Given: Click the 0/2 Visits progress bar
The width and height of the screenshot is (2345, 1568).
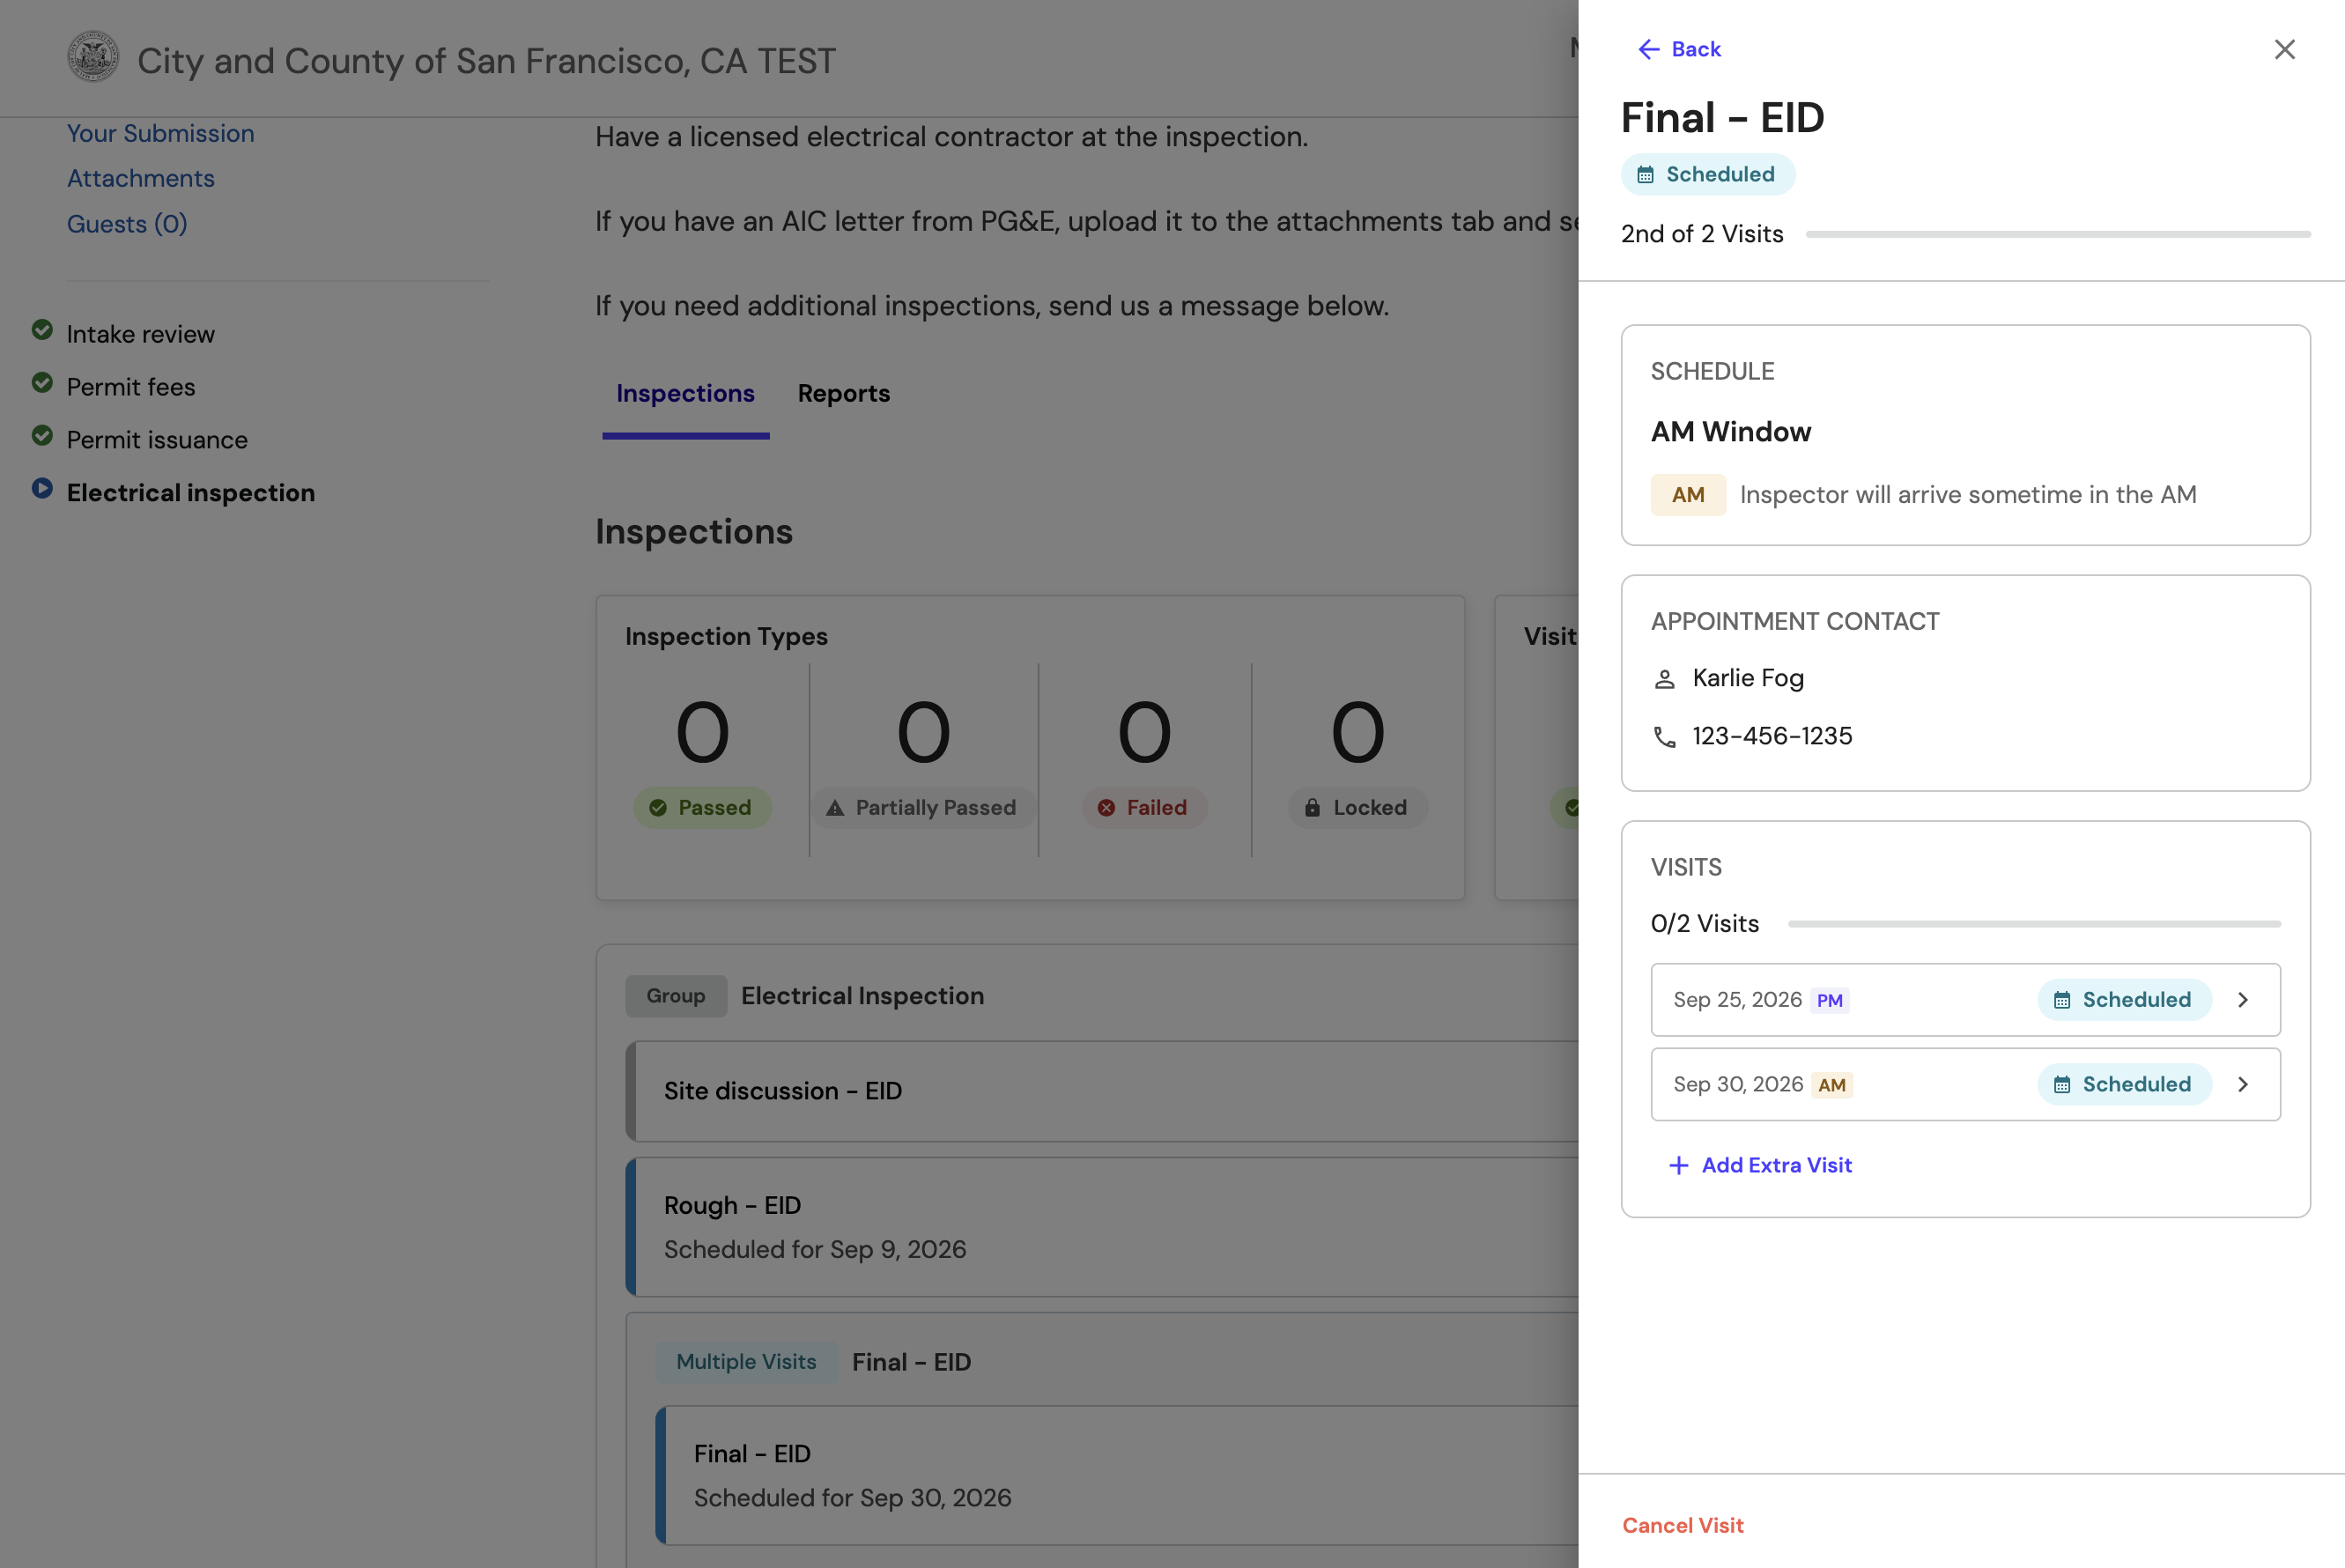Looking at the screenshot, I should tap(2033, 924).
